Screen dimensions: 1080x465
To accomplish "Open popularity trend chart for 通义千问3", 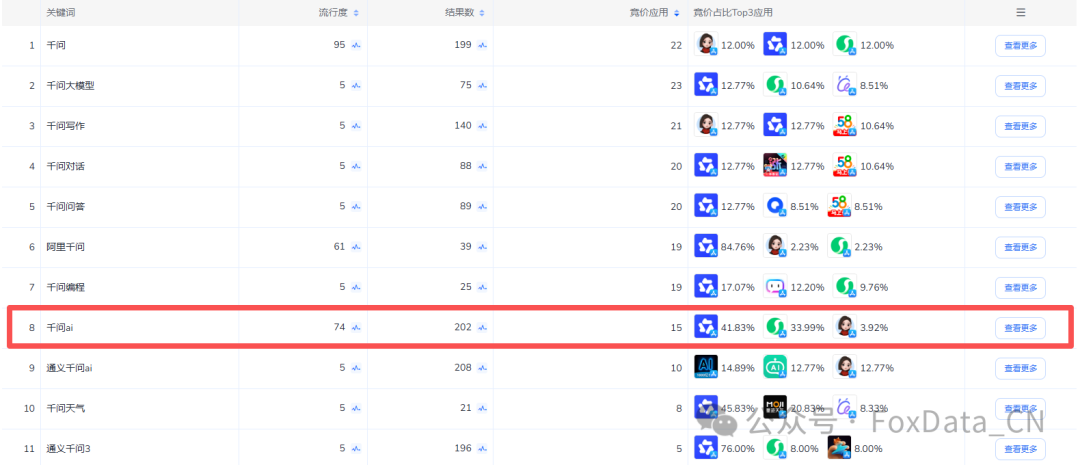I will (x=356, y=448).
